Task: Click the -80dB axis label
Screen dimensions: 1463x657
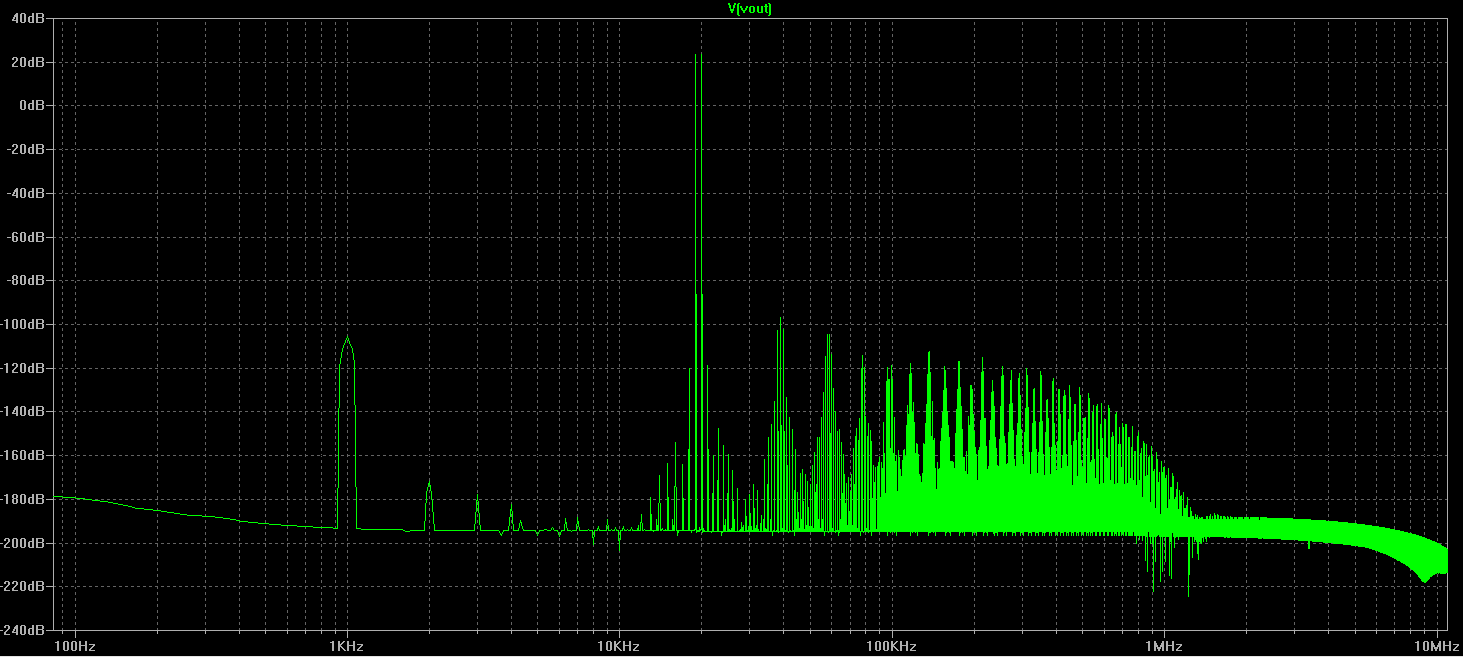Action: [x=28, y=281]
